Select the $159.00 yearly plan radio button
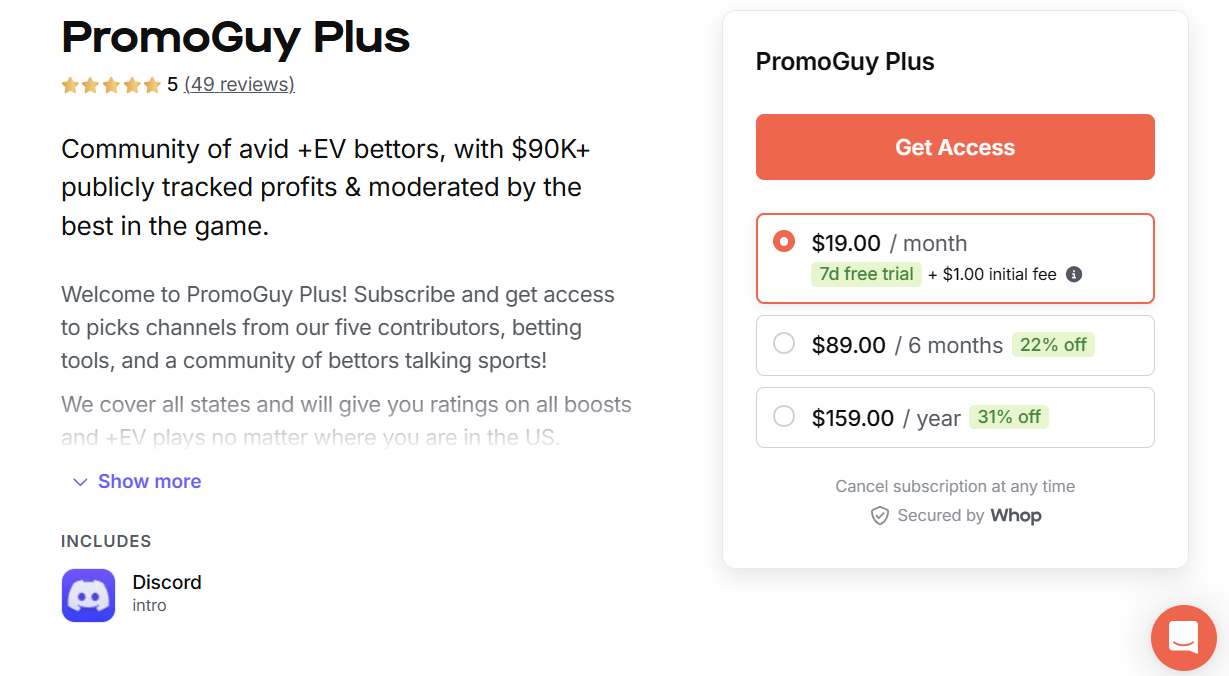Image resolution: width=1229 pixels, height=676 pixels. pos(784,417)
